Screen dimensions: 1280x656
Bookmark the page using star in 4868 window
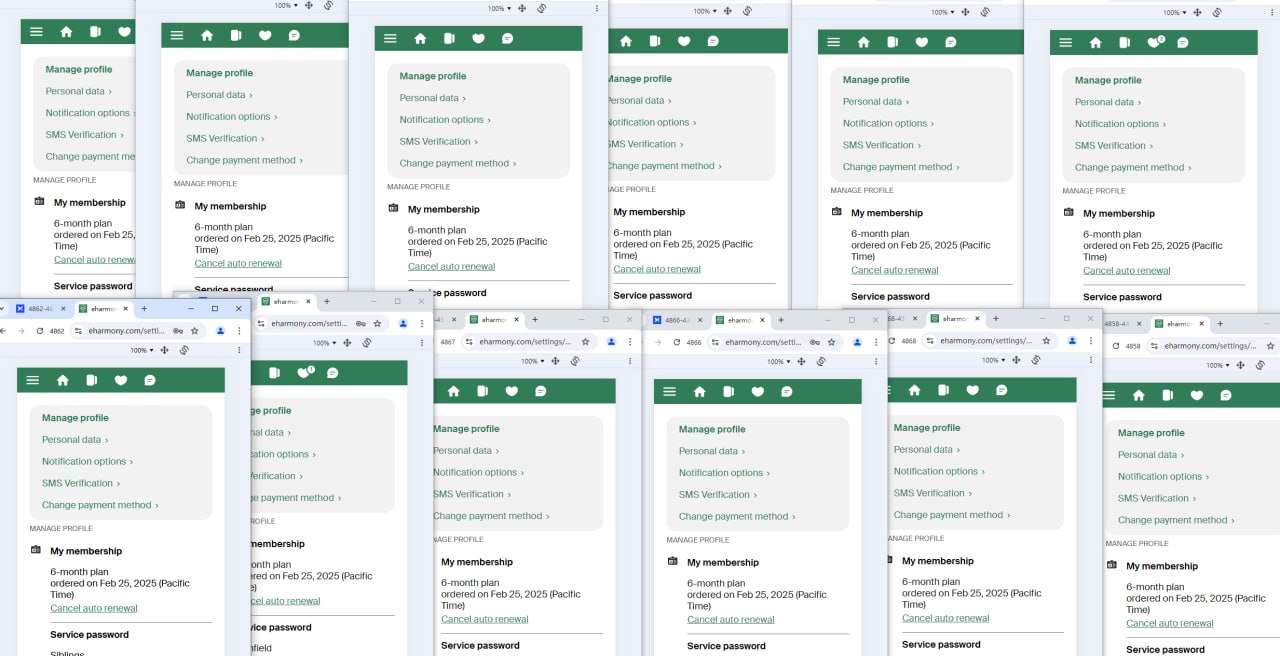1046,341
